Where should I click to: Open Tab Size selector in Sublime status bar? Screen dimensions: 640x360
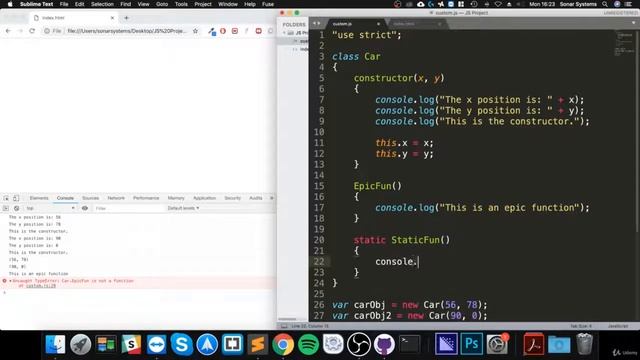(580, 326)
